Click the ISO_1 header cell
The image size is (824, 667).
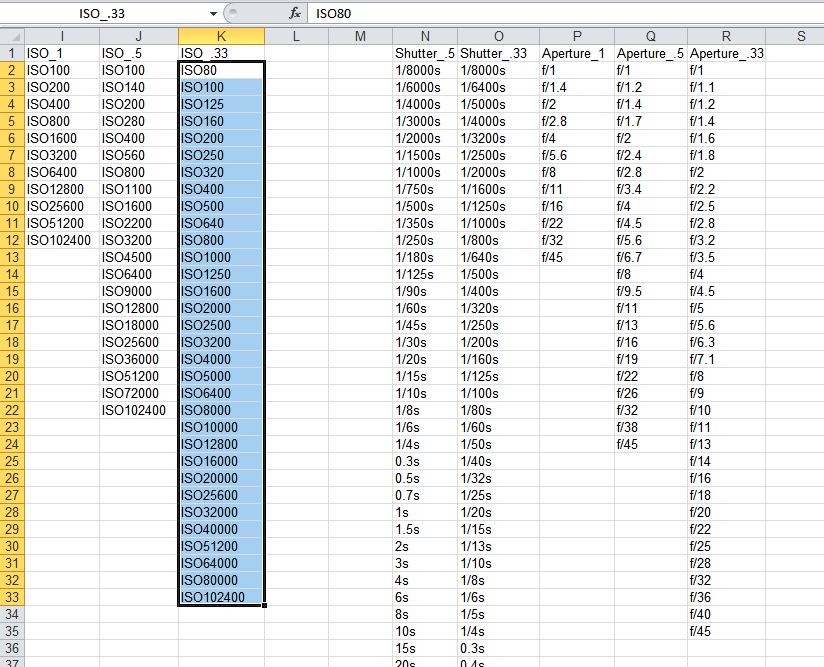coord(62,53)
